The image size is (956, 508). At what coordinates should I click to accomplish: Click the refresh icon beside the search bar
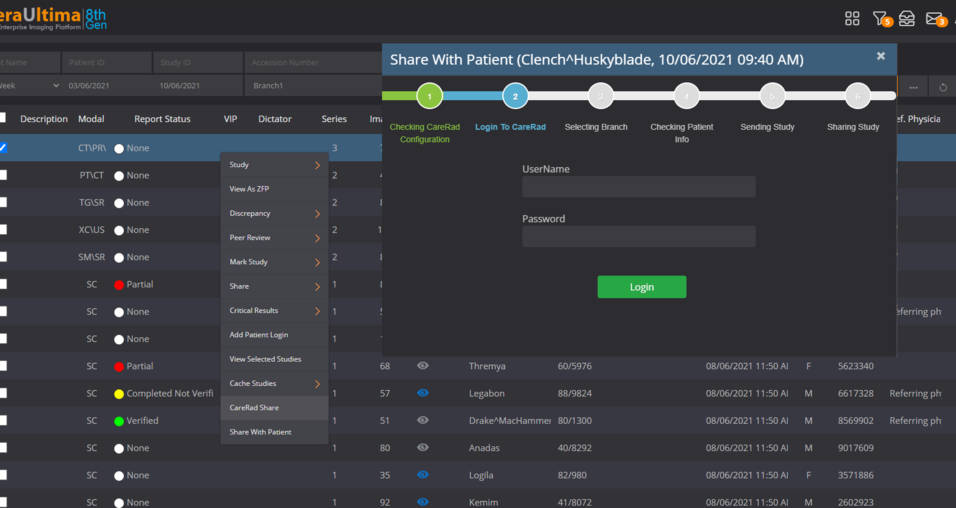[942, 87]
